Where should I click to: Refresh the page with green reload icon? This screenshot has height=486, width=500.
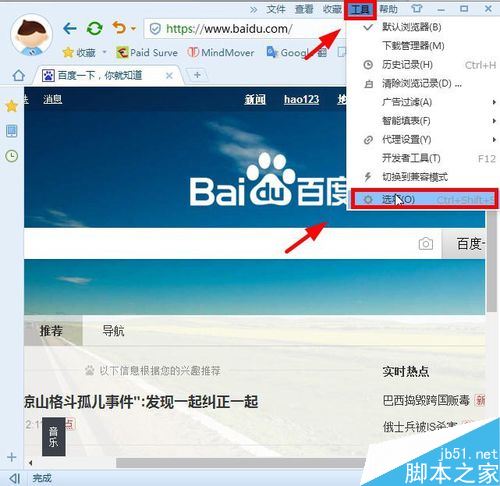(x=95, y=28)
